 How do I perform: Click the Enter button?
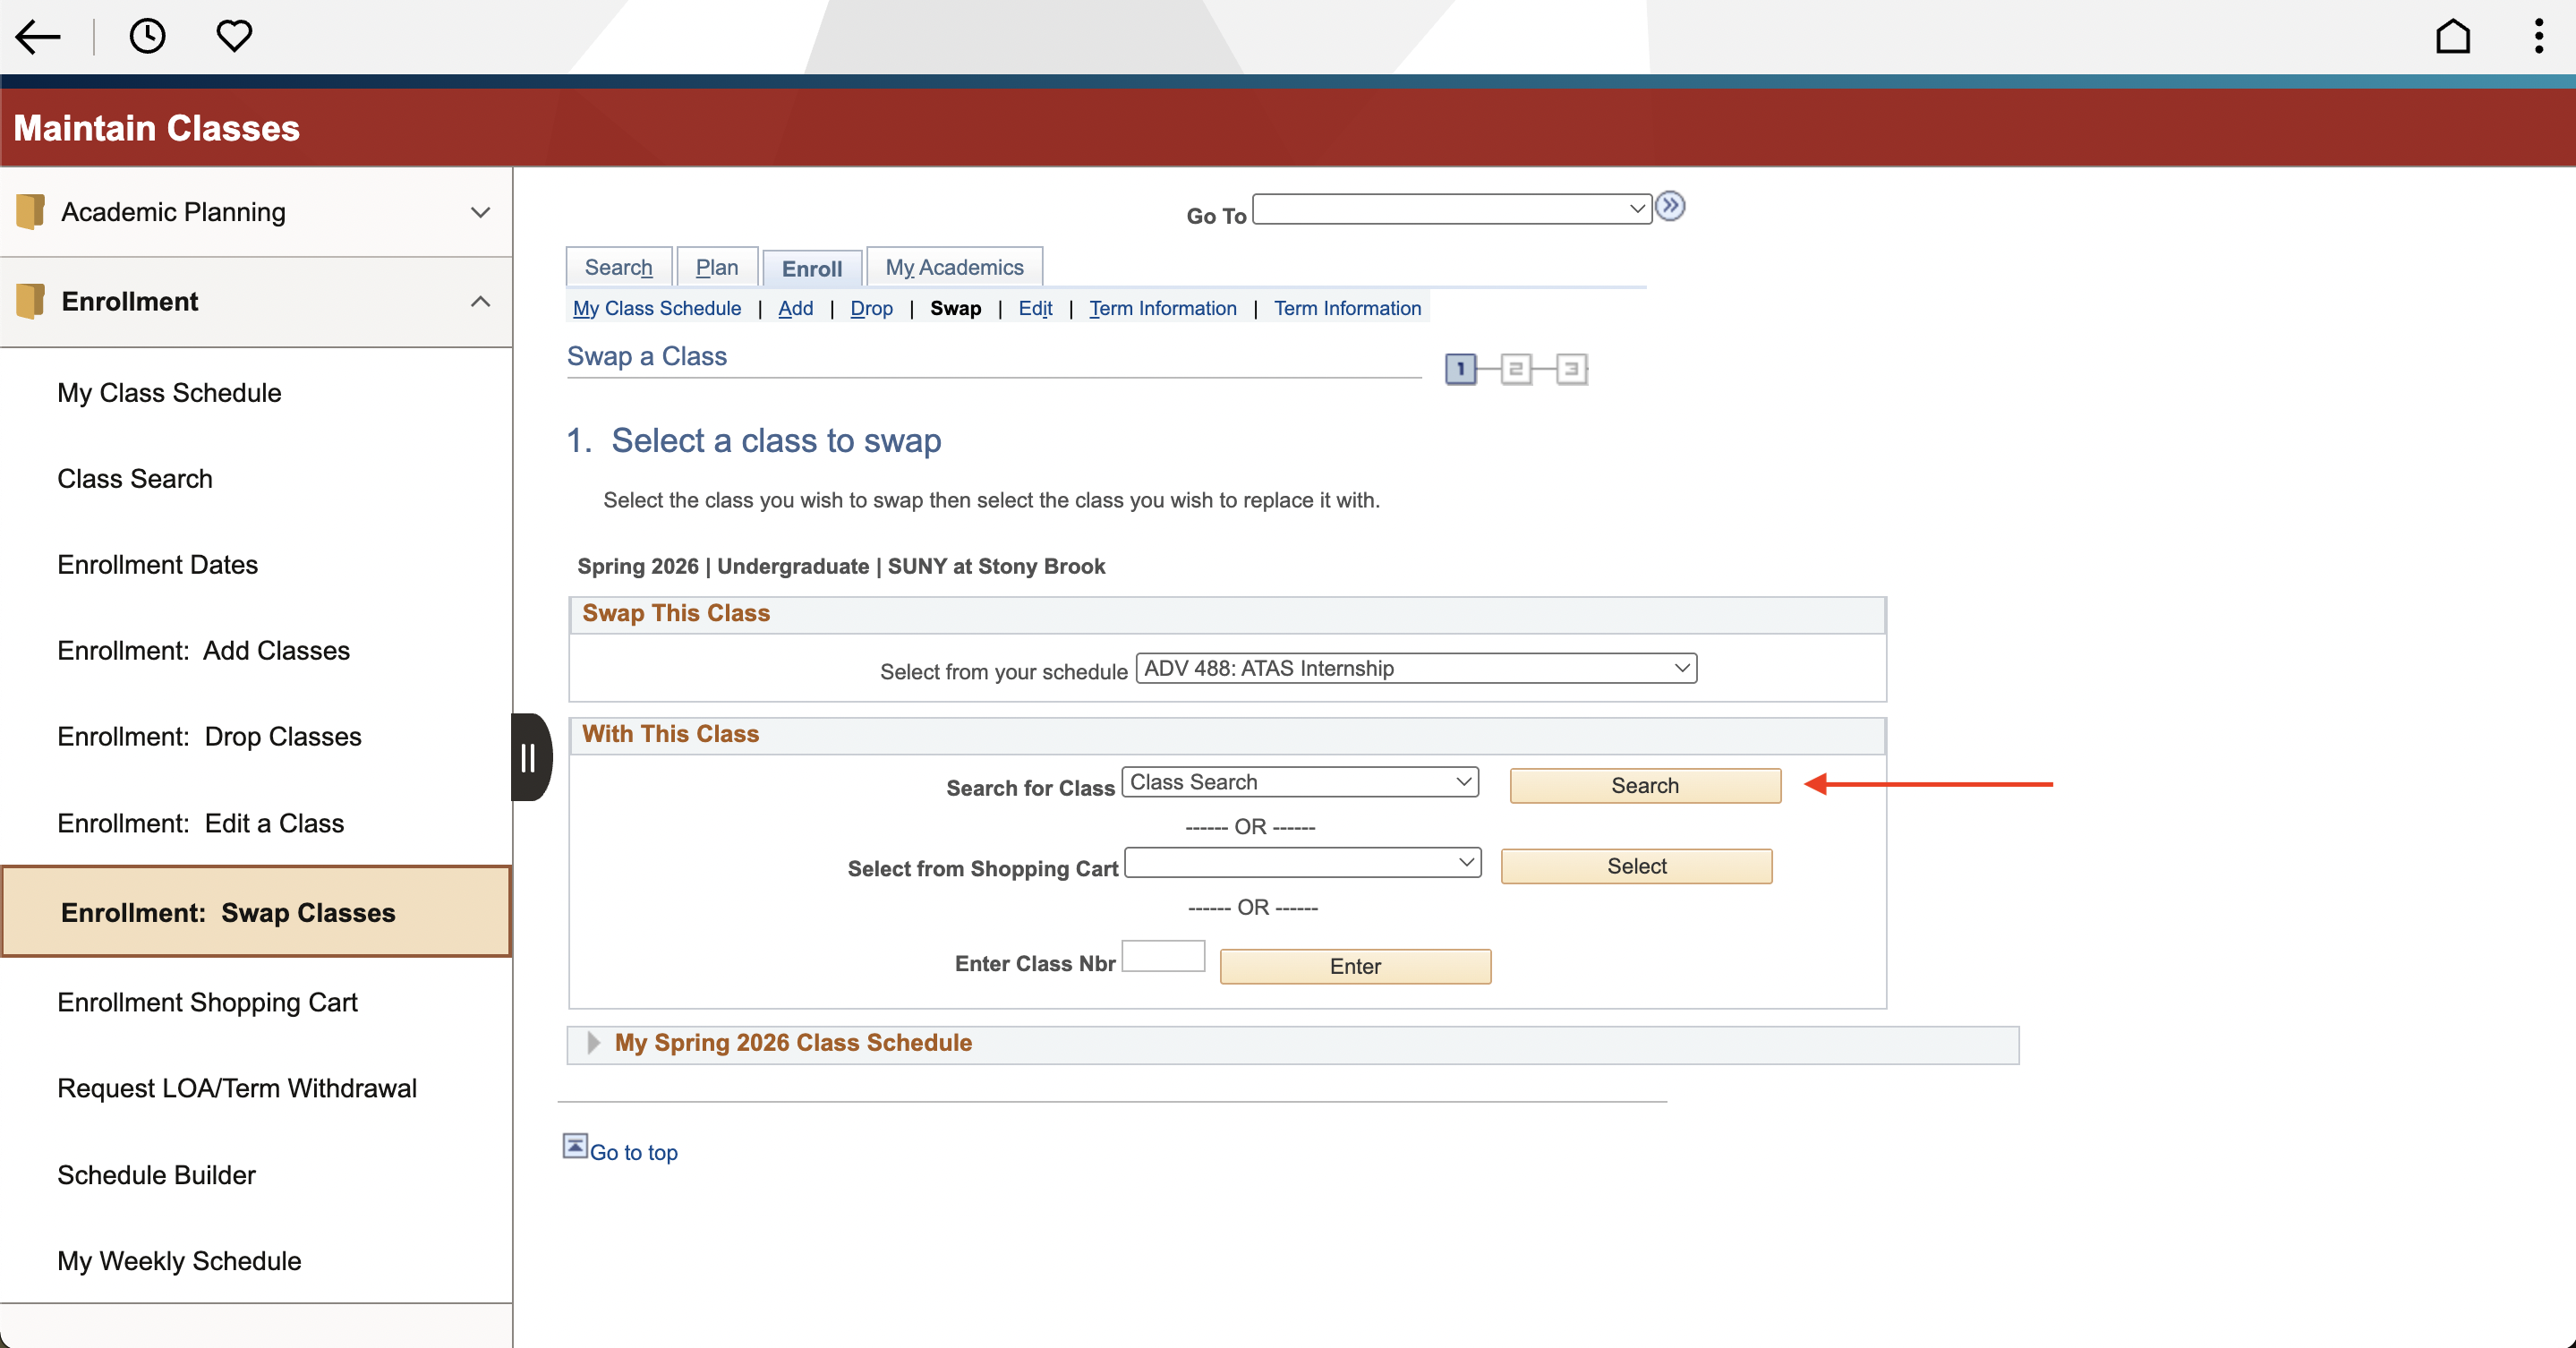[x=1355, y=966]
